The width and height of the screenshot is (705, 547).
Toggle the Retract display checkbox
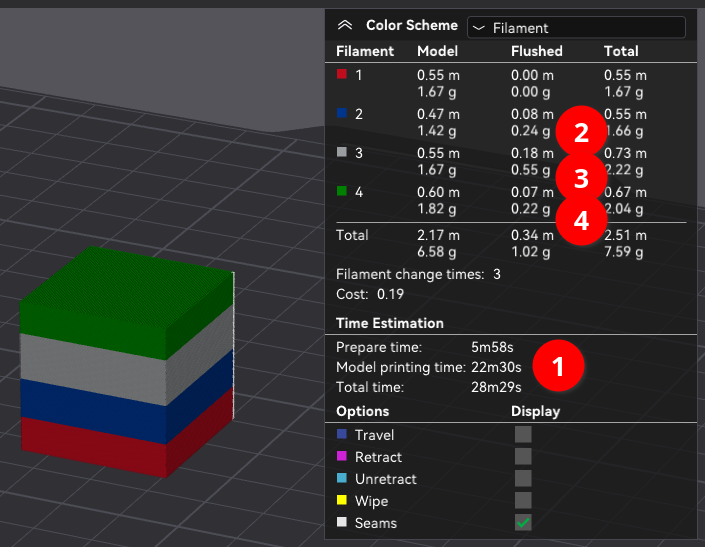[x=523, y=457]
